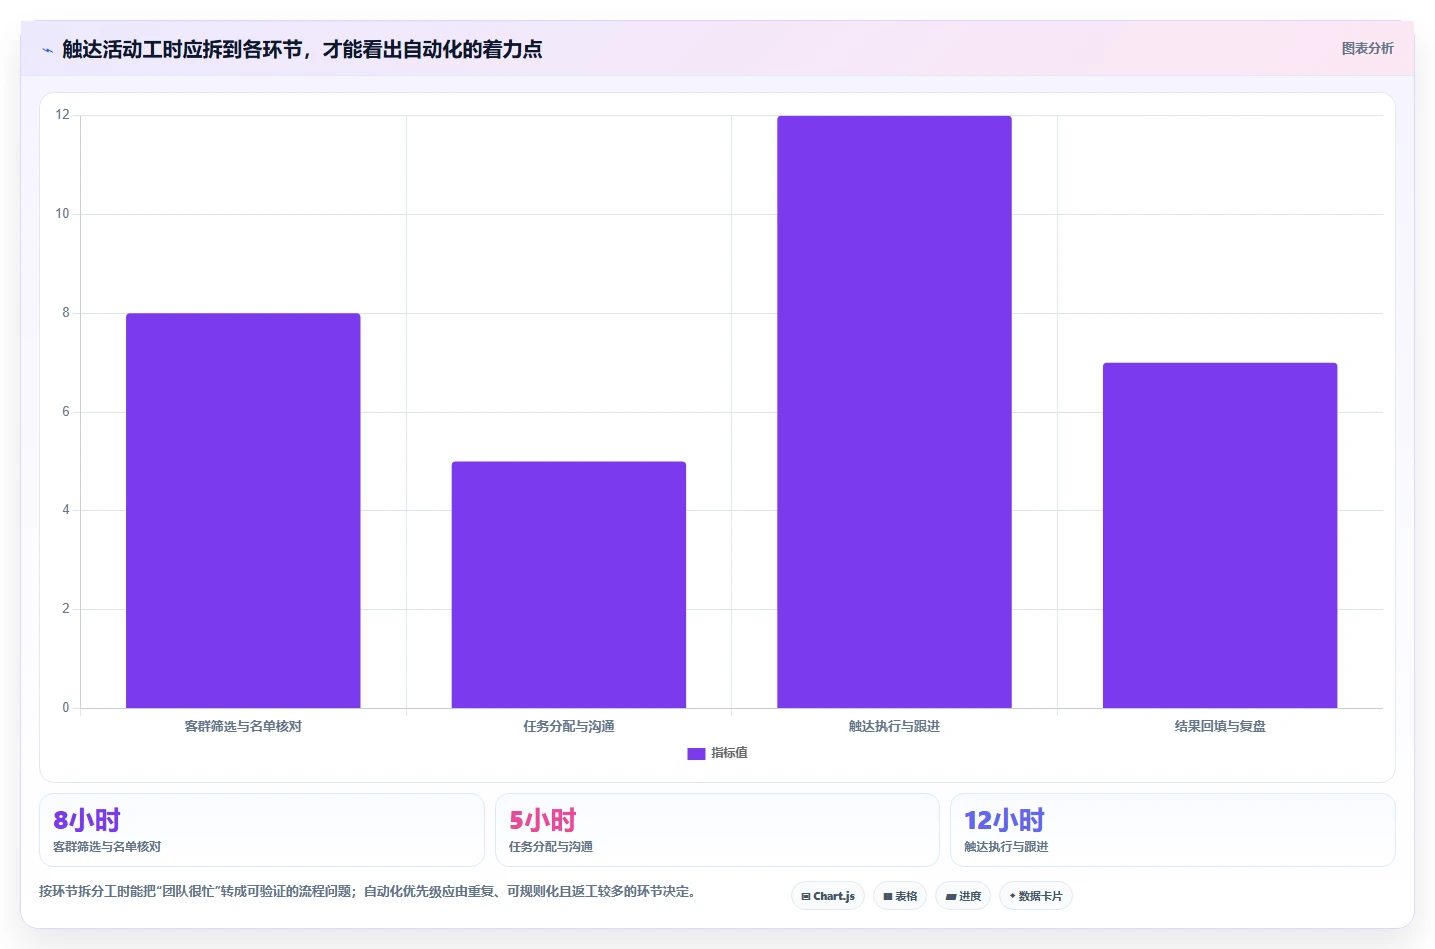The height and width of the screenshot is (949, 1435).
Task: Click the y-axis value 0
Action: pos(66,708)
